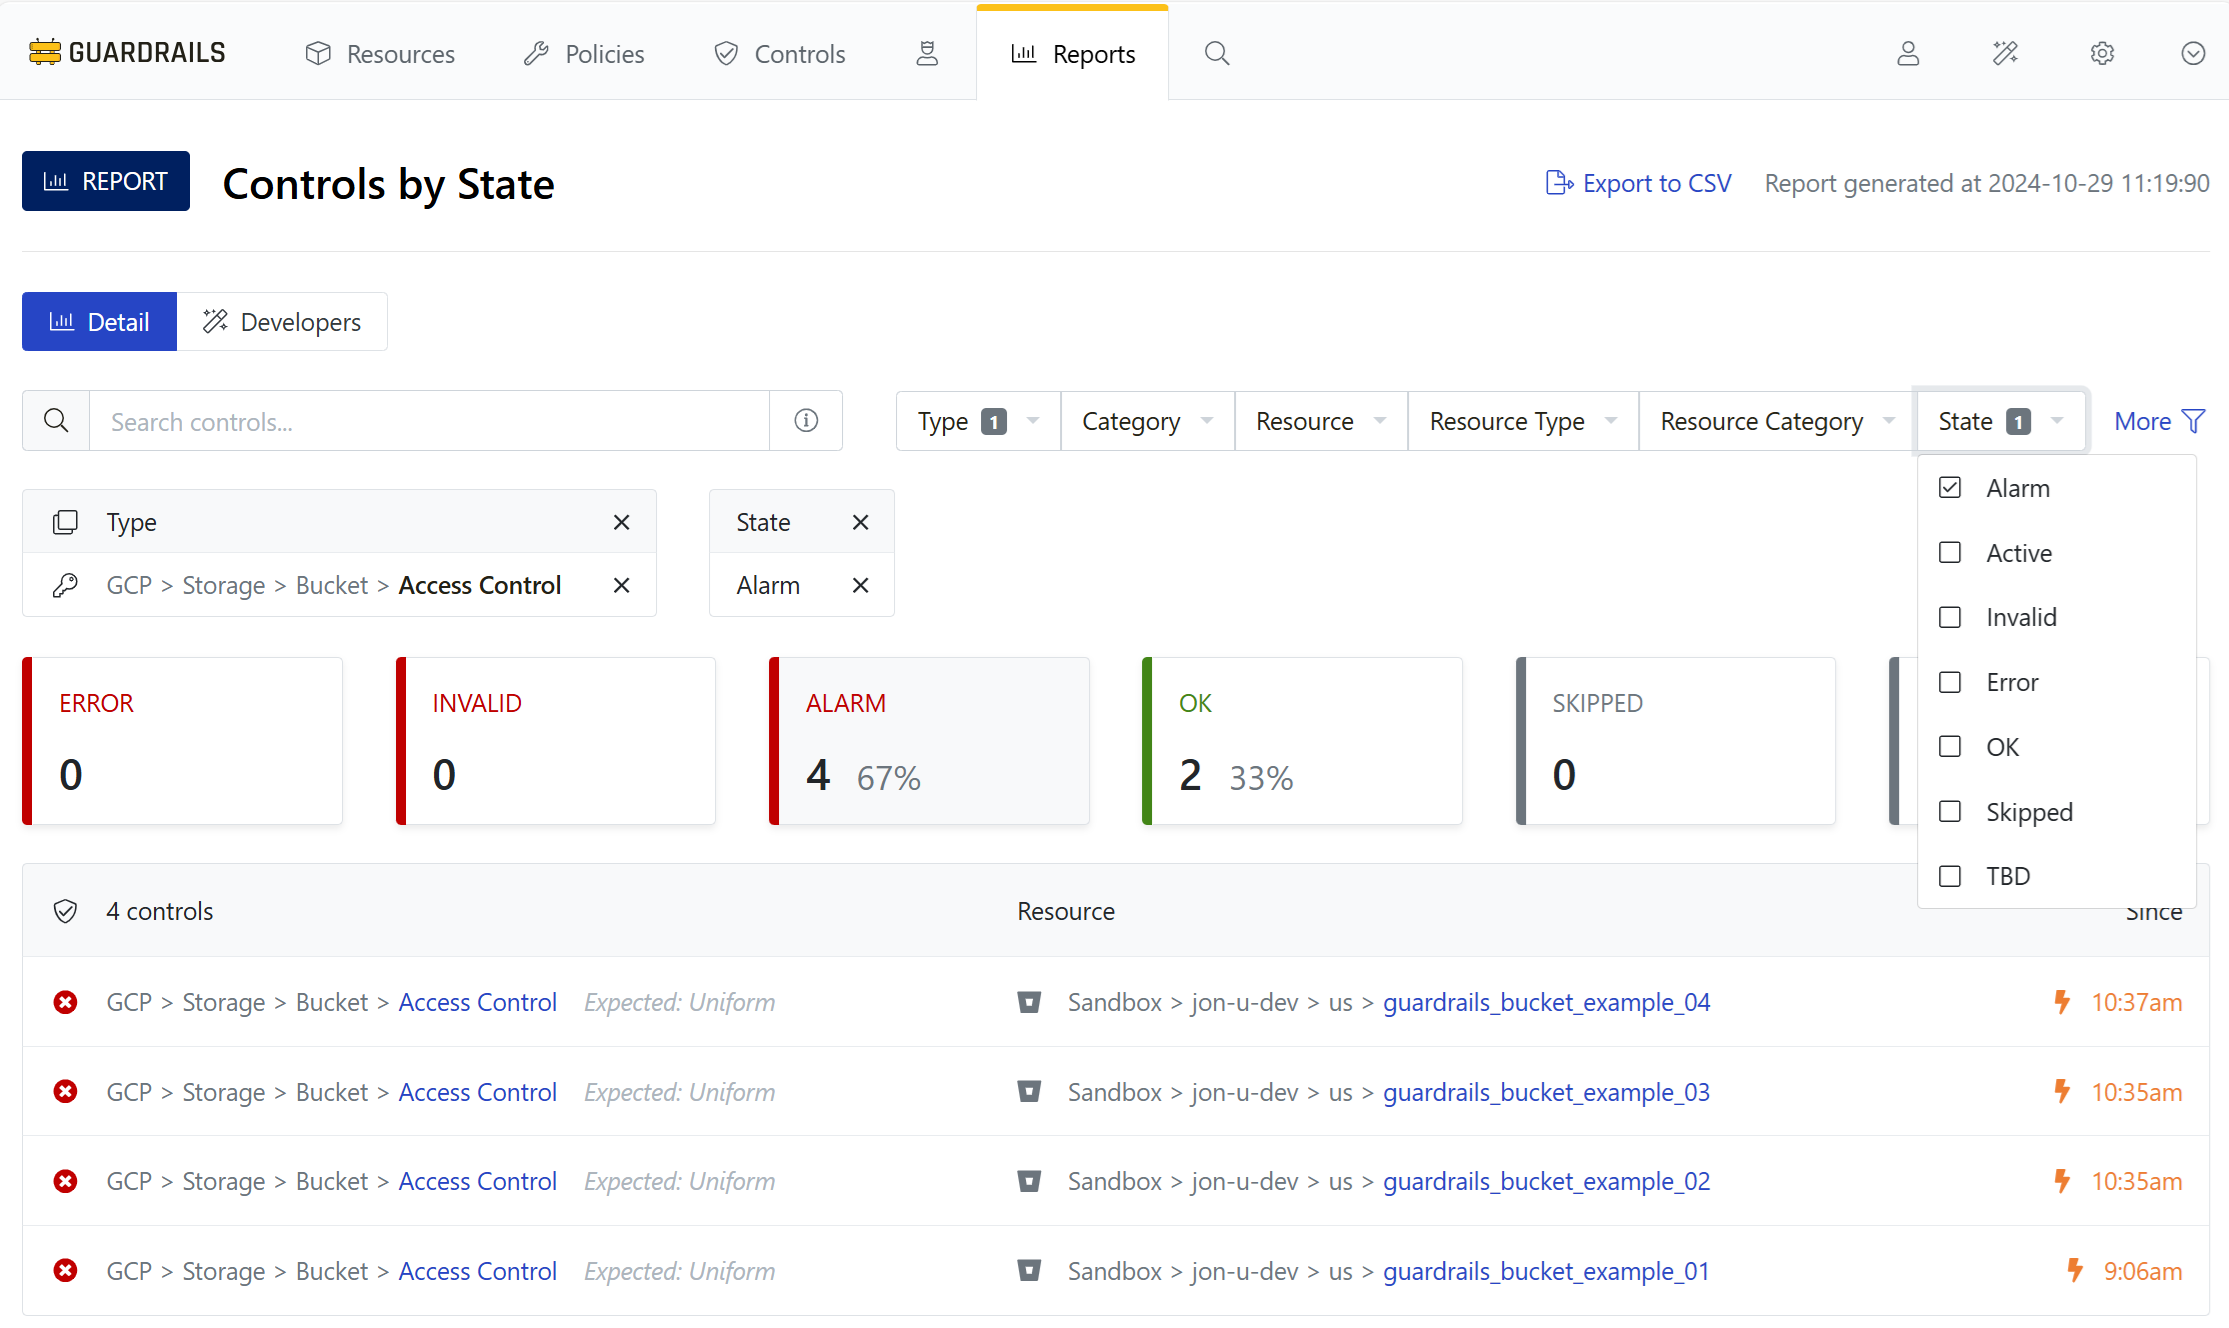This screenshot has width=2229, height=1328.
Task: Switch to the Developers tab
Action: point(282,322)
